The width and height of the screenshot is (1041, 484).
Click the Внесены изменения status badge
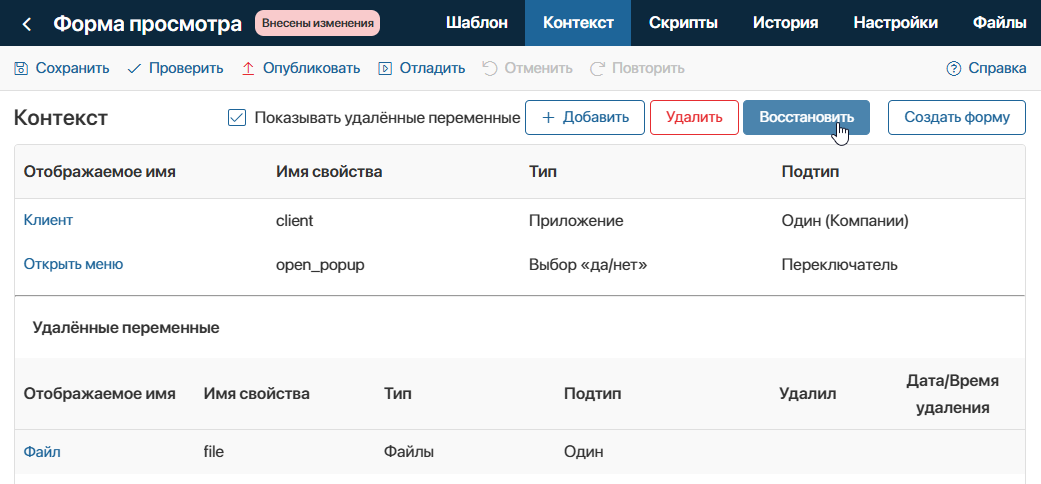pos(317,24)
